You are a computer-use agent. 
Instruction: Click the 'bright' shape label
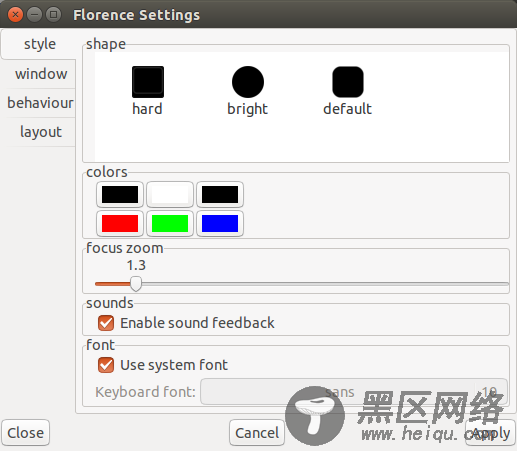247,110
